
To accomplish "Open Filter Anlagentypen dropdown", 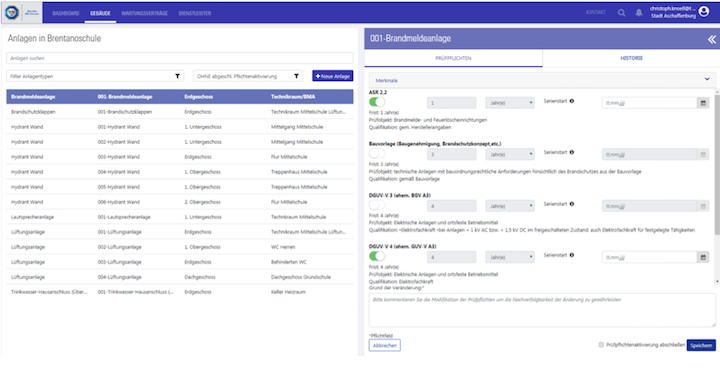I will pyautogui.click(x=95, y=76).
